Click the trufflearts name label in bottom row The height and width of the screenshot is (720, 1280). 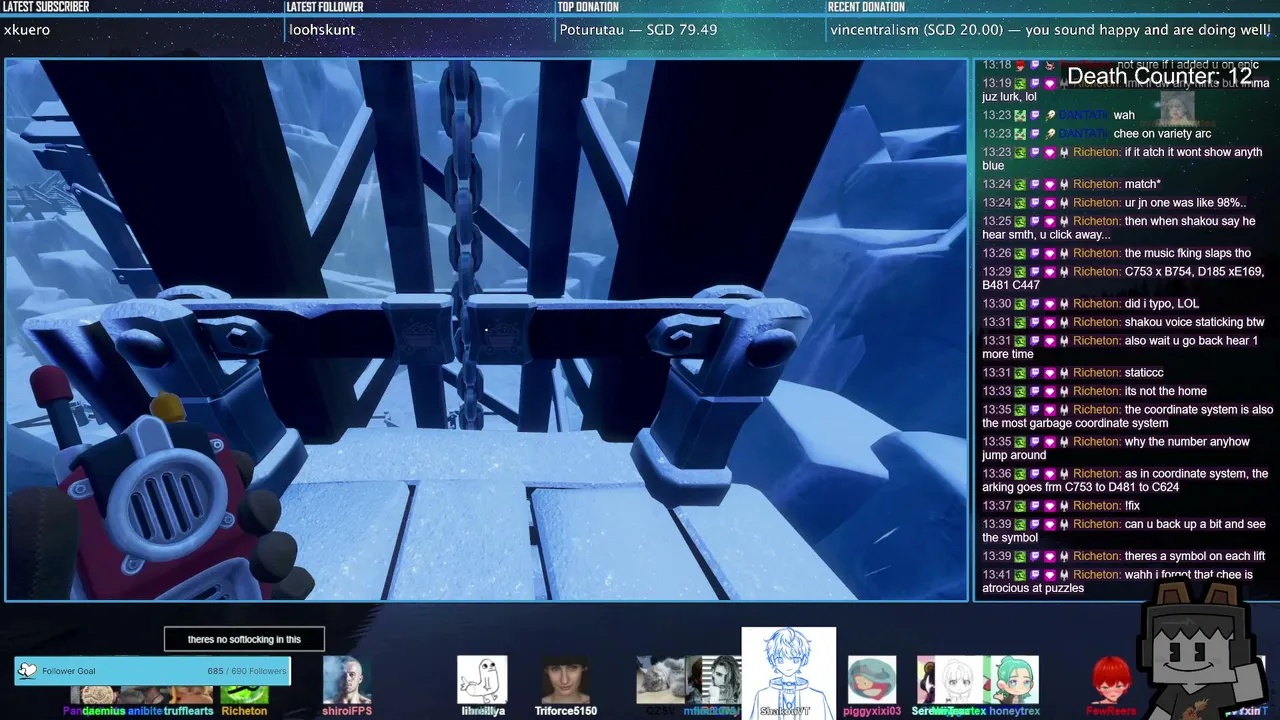coord(188,711)
